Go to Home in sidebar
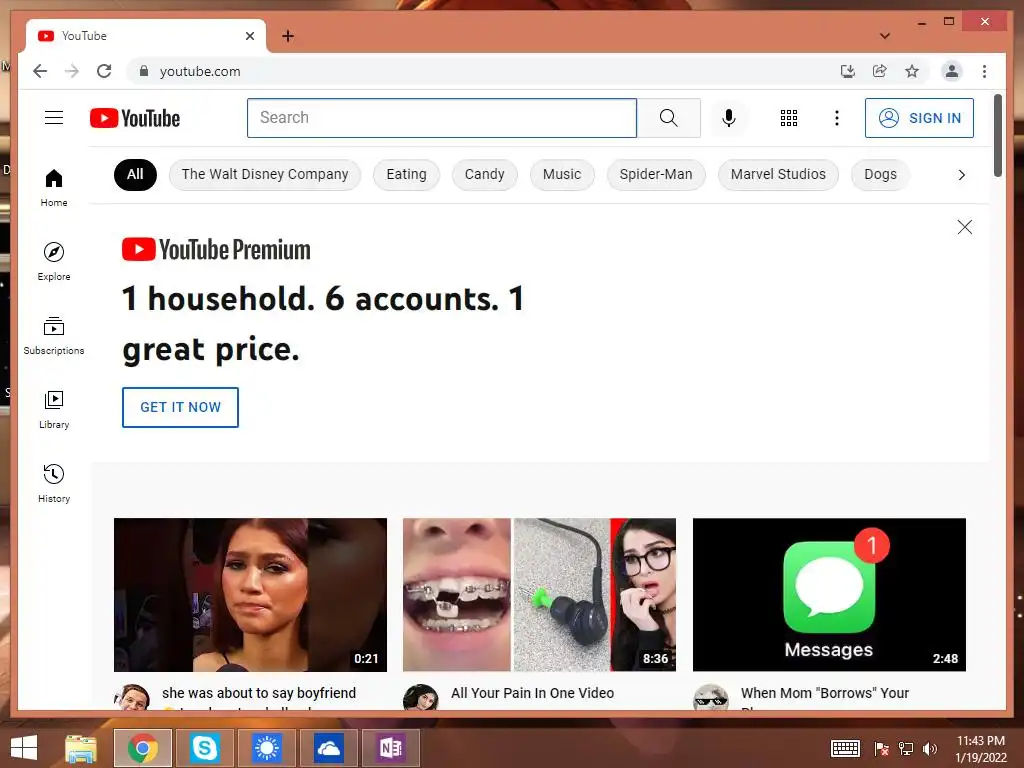 pos(54,188)
